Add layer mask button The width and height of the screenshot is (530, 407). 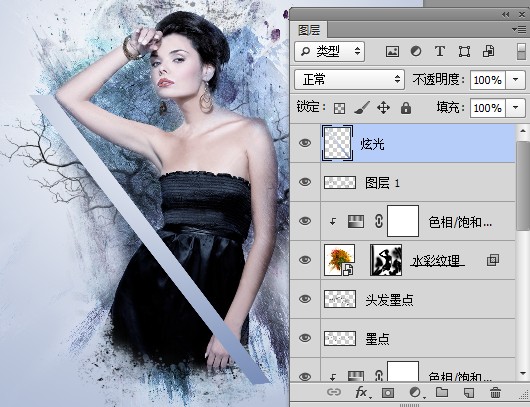(x=388, y=392)
